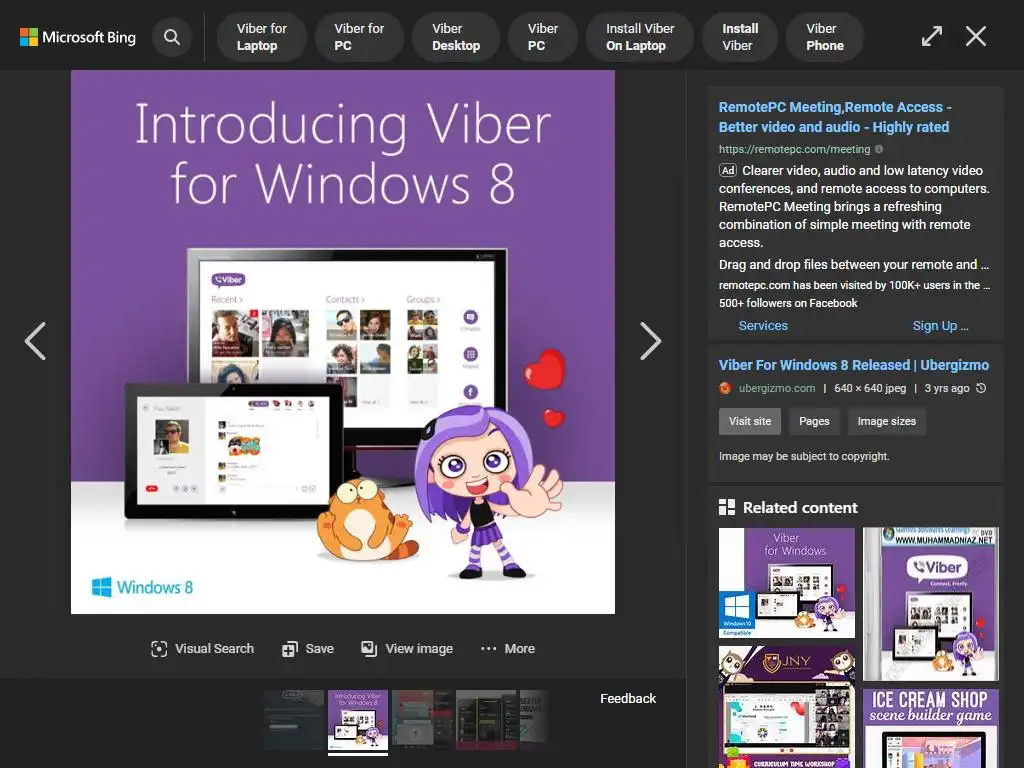Click the image history clock icon
1024x768 pixels.
pos(981,388)
